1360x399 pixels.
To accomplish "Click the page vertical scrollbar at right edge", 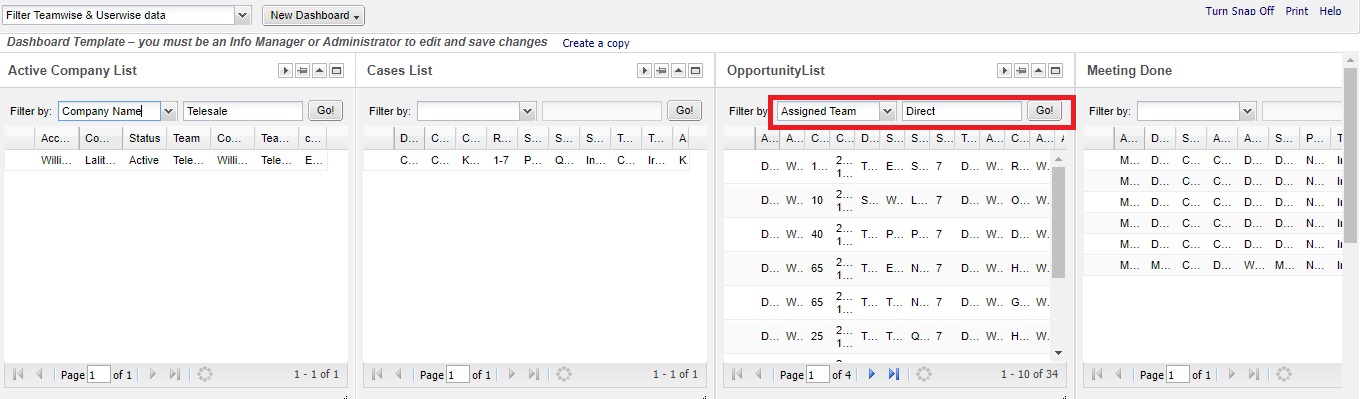I will click(1351, 155).
